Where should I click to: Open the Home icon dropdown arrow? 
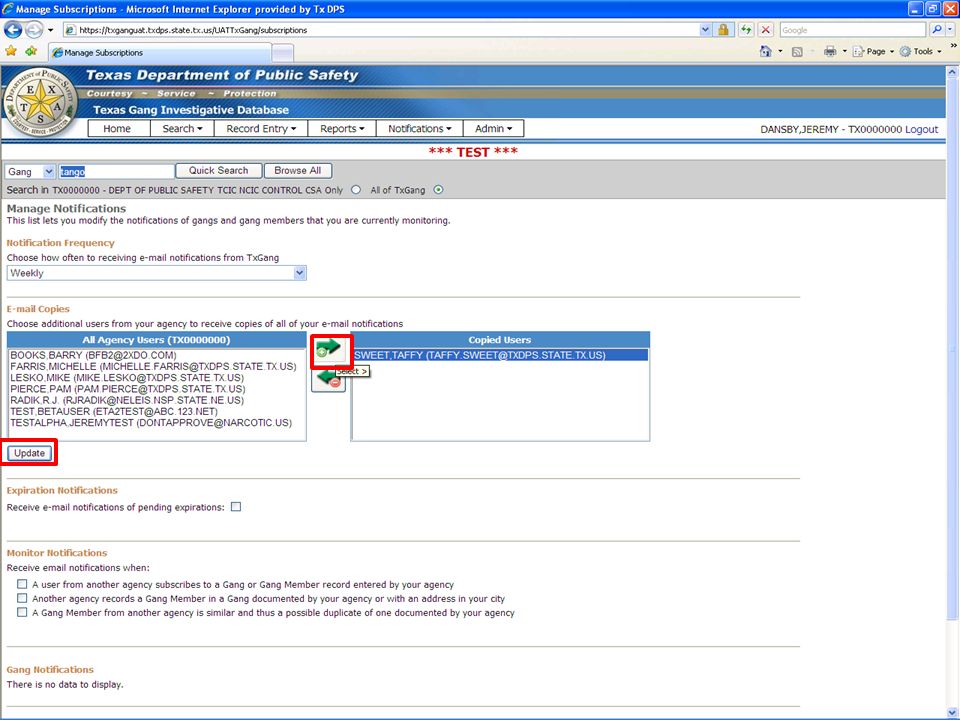pos(780,51)
